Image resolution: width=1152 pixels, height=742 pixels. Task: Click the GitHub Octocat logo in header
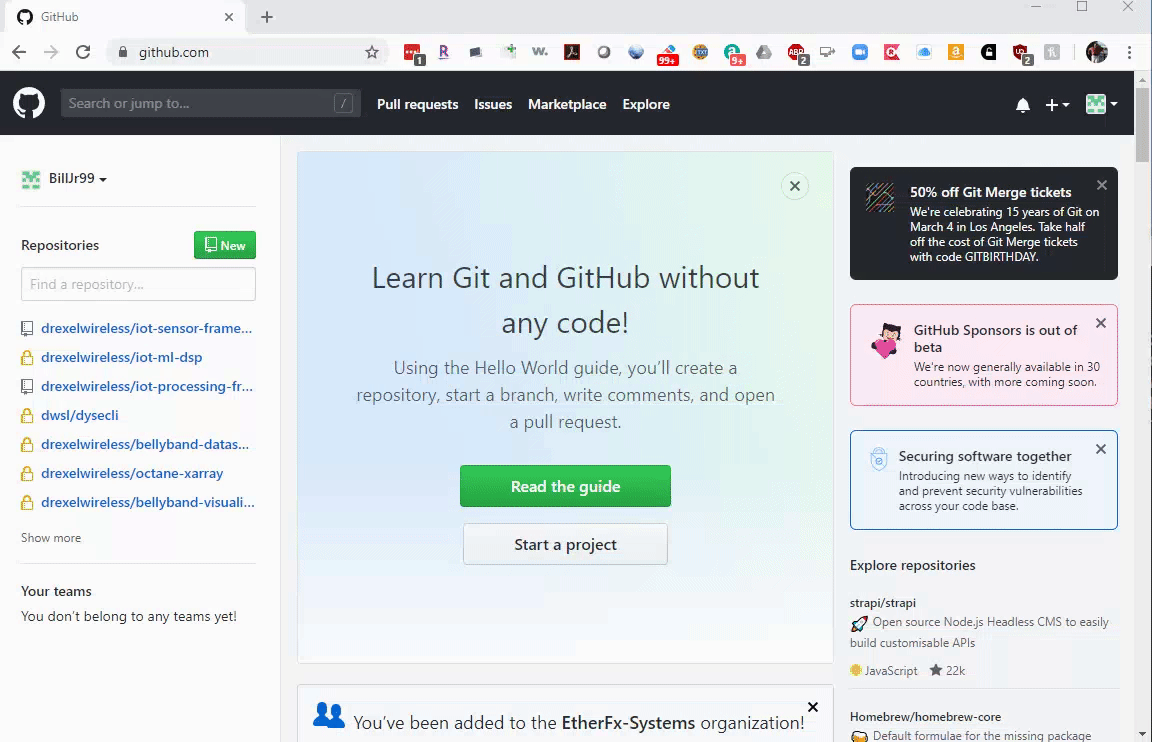coord(29,104)
